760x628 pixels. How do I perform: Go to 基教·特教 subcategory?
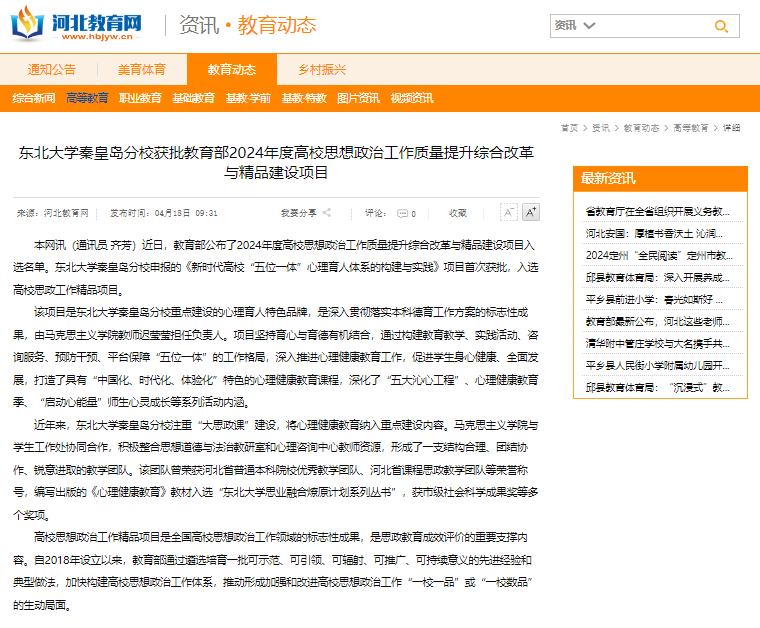304,98
